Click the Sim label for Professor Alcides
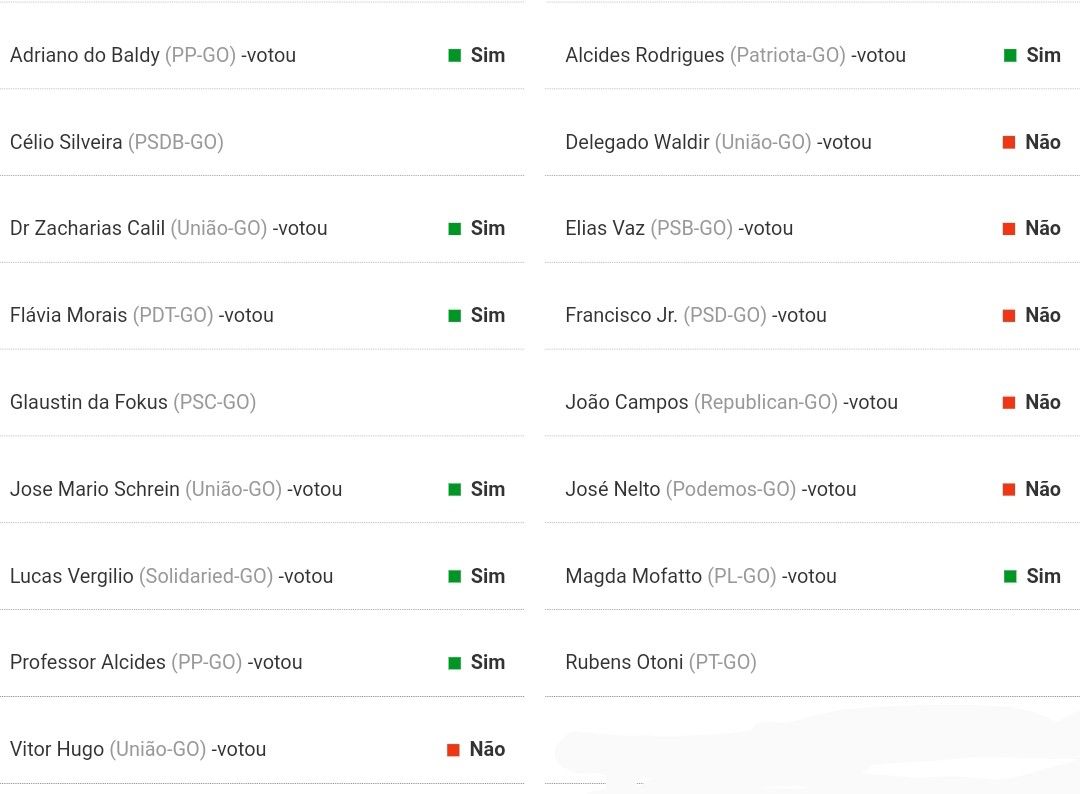Screen dimensions: 1080x794 488,662
